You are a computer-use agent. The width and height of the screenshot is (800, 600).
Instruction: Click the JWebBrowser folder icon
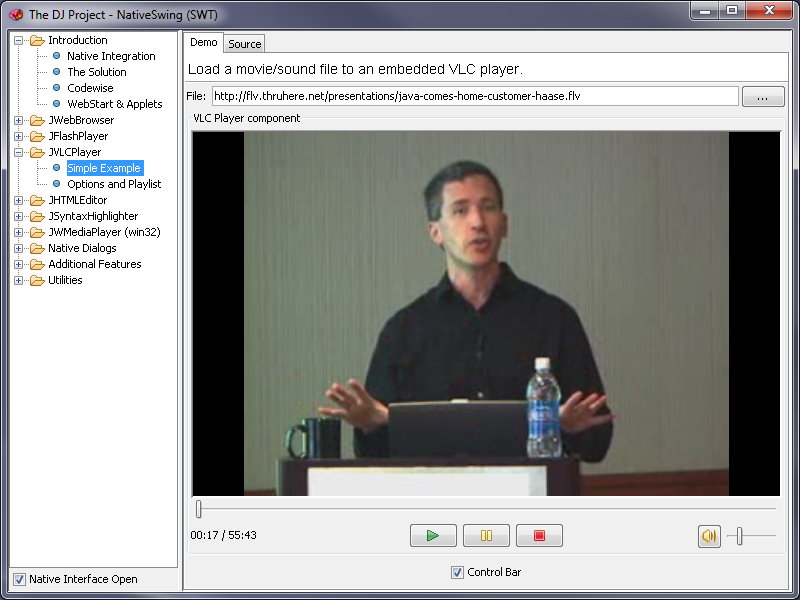point(37,120)
